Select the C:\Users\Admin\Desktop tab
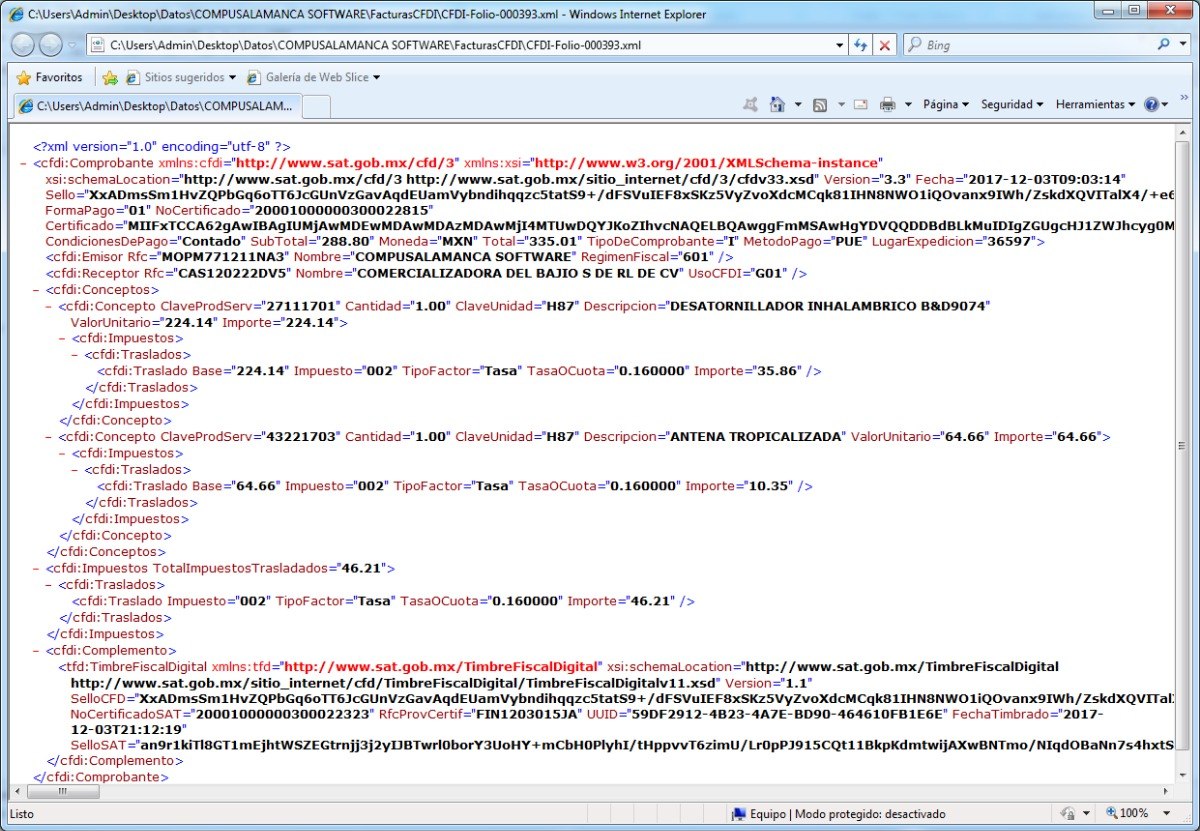This screenshot has width=1200, height=831. click(x=156, y=105)
